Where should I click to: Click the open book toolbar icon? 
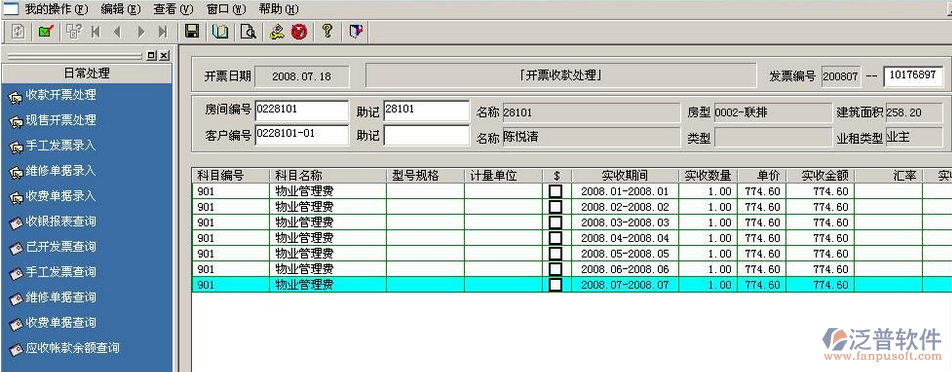tap(220, 32)
